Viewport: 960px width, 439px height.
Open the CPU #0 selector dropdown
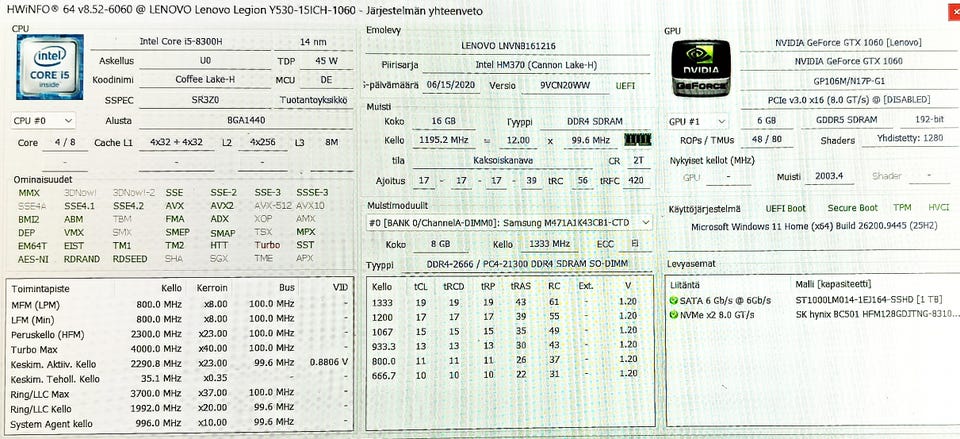pos(43,121)
